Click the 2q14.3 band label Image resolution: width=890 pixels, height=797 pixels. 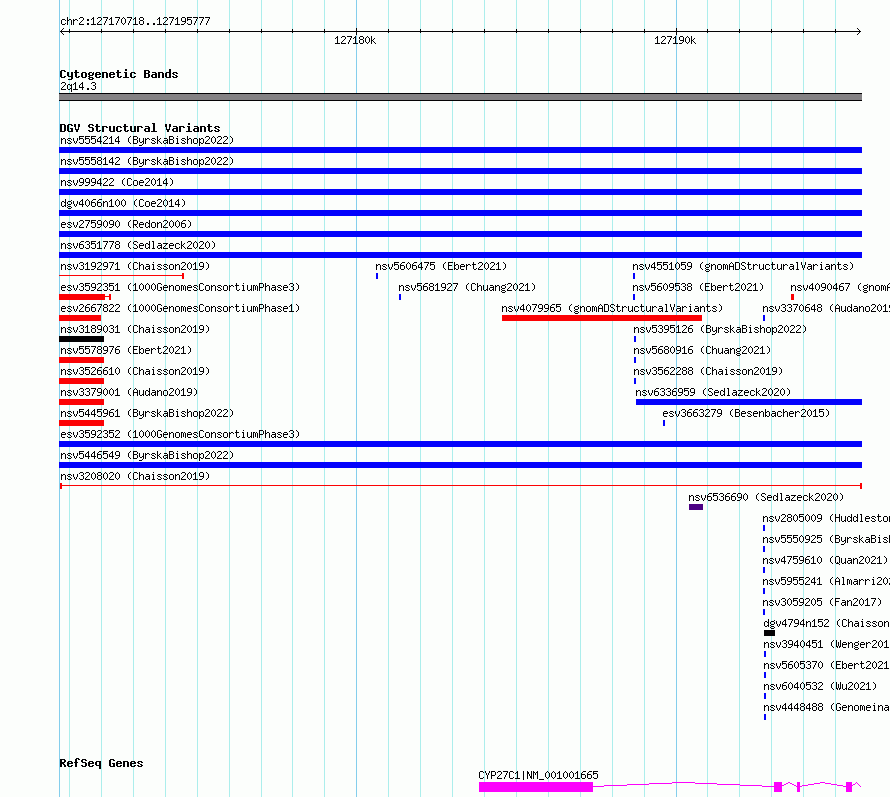pyautogui.click(x=78, y=86)
